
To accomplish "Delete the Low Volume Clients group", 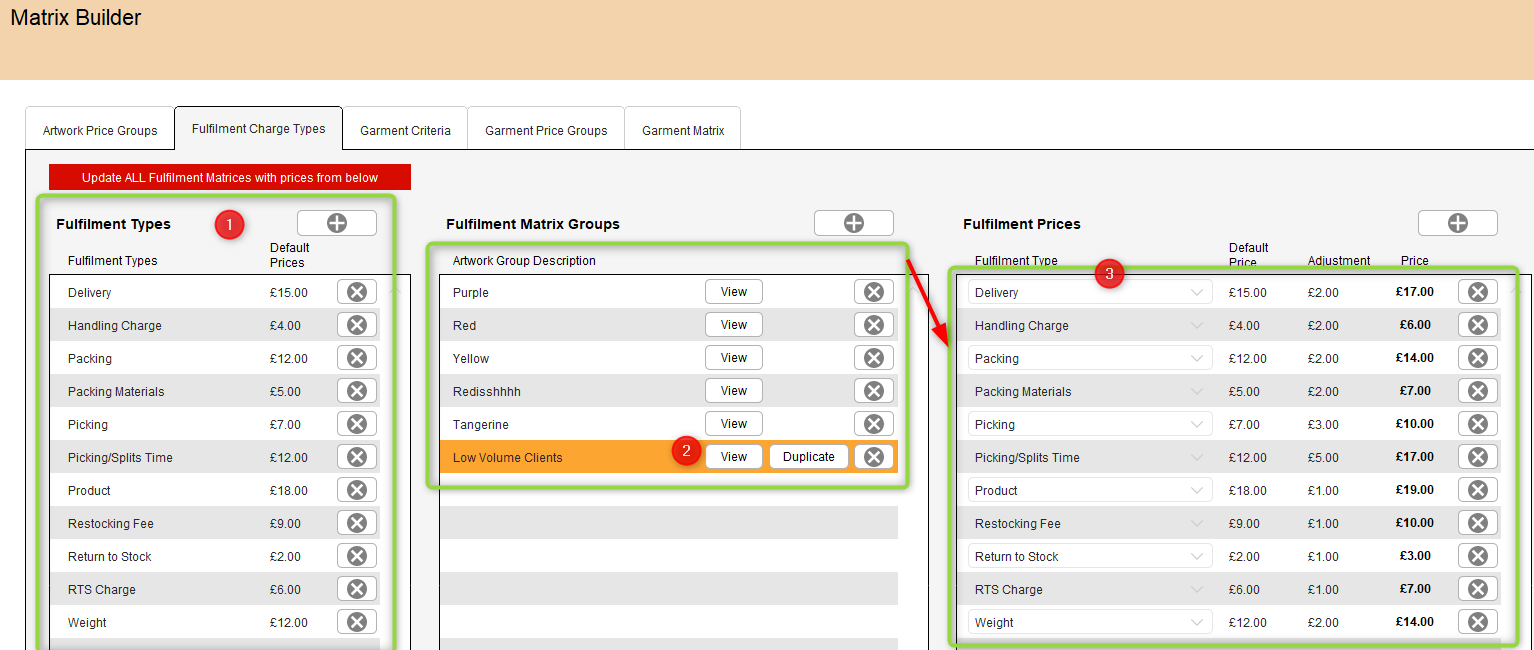I will [874, 457].
